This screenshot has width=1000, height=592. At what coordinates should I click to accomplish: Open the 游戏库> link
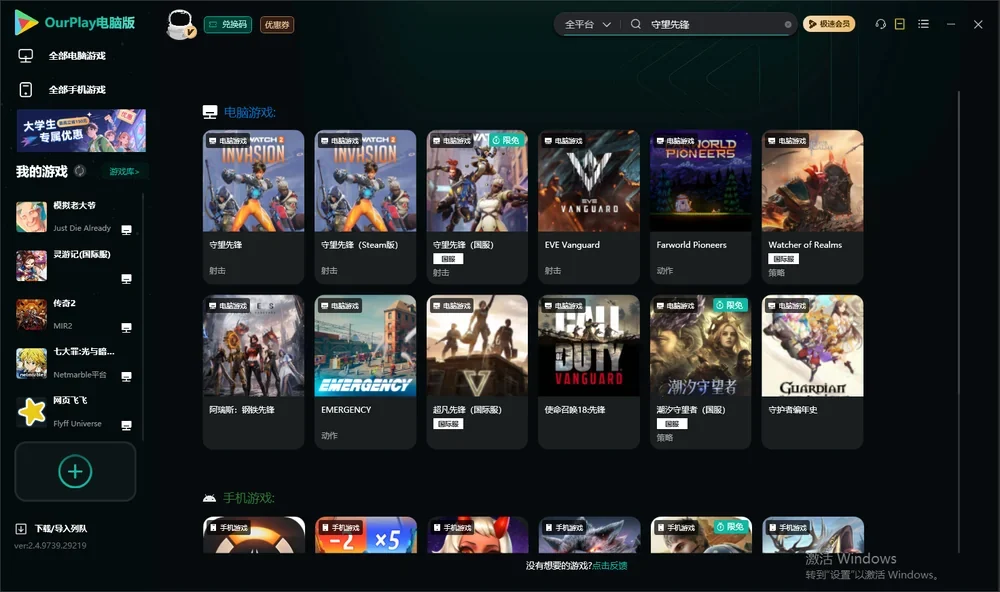(x=124, y=172)
